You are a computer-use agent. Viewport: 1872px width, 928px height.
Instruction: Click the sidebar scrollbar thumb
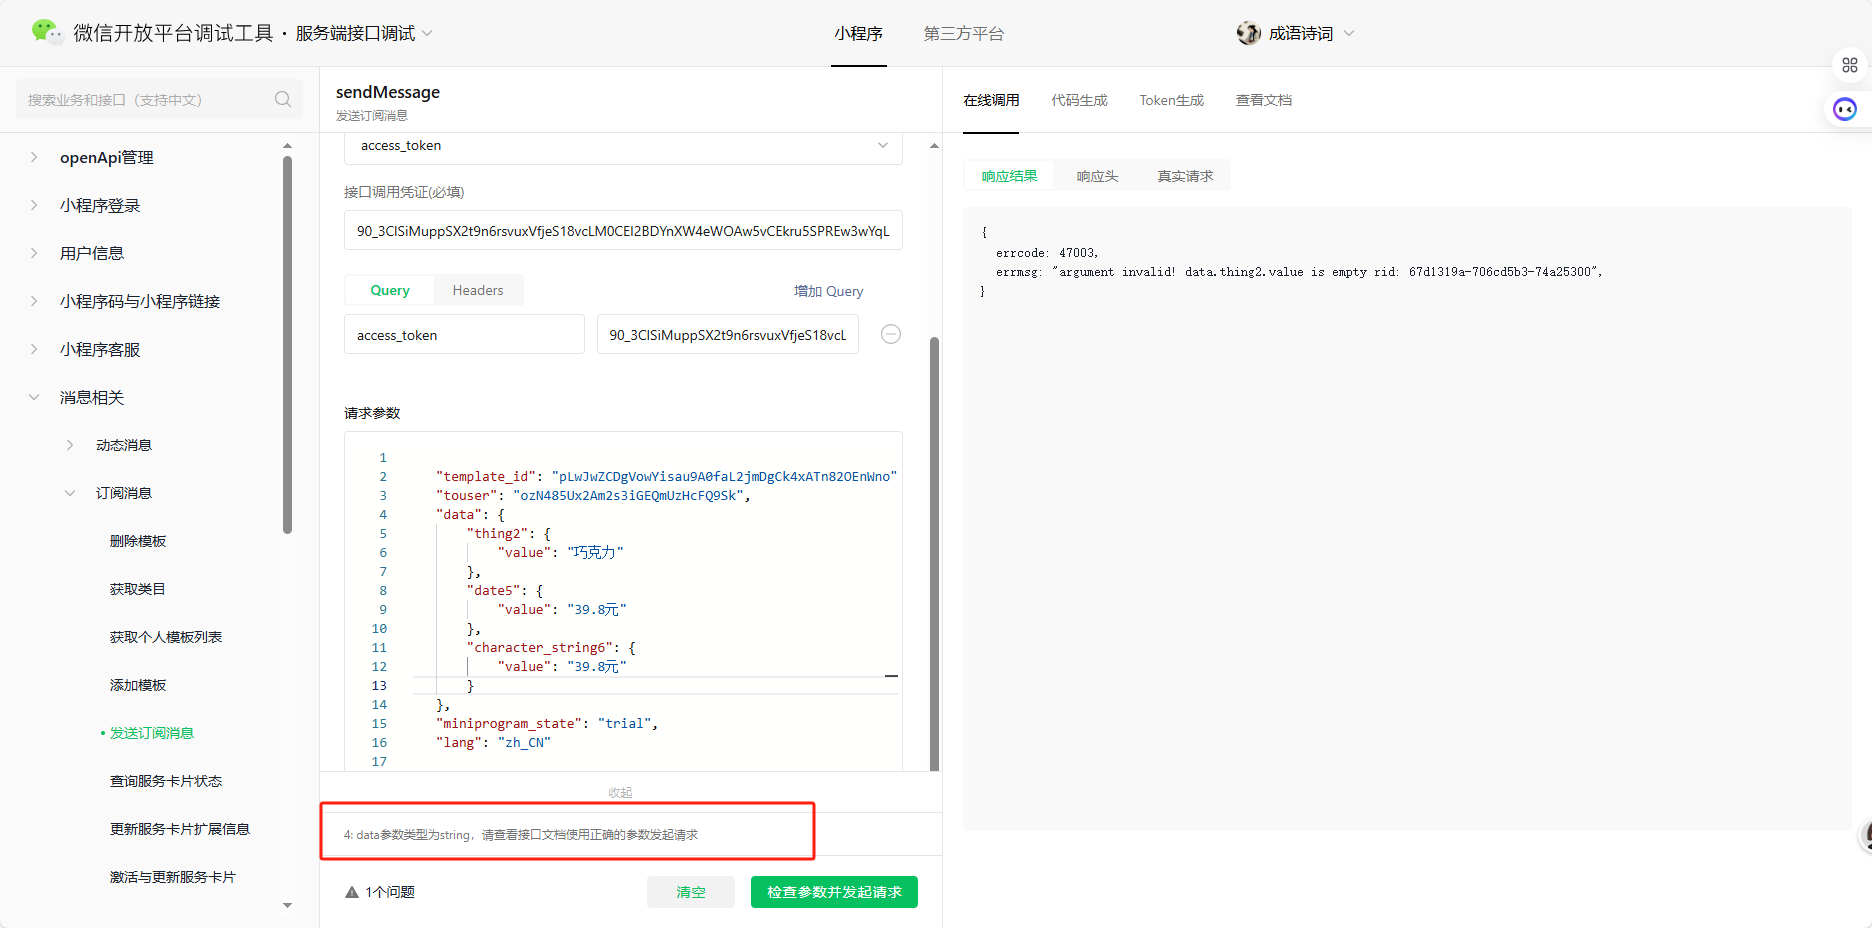click(288, 345)
